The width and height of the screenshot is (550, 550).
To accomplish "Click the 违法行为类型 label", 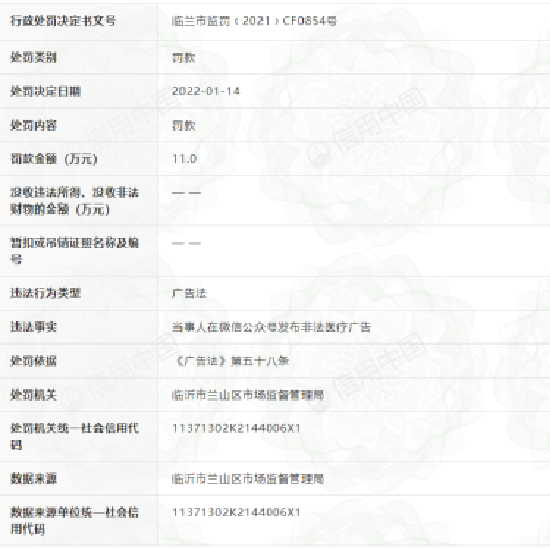I will [46, 293].
